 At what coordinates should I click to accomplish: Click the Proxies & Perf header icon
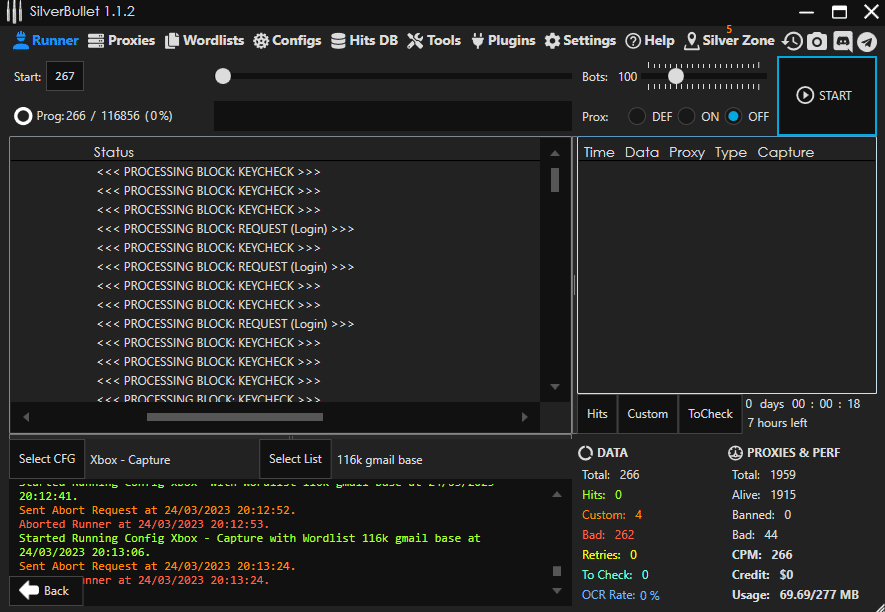click(735, 453)
